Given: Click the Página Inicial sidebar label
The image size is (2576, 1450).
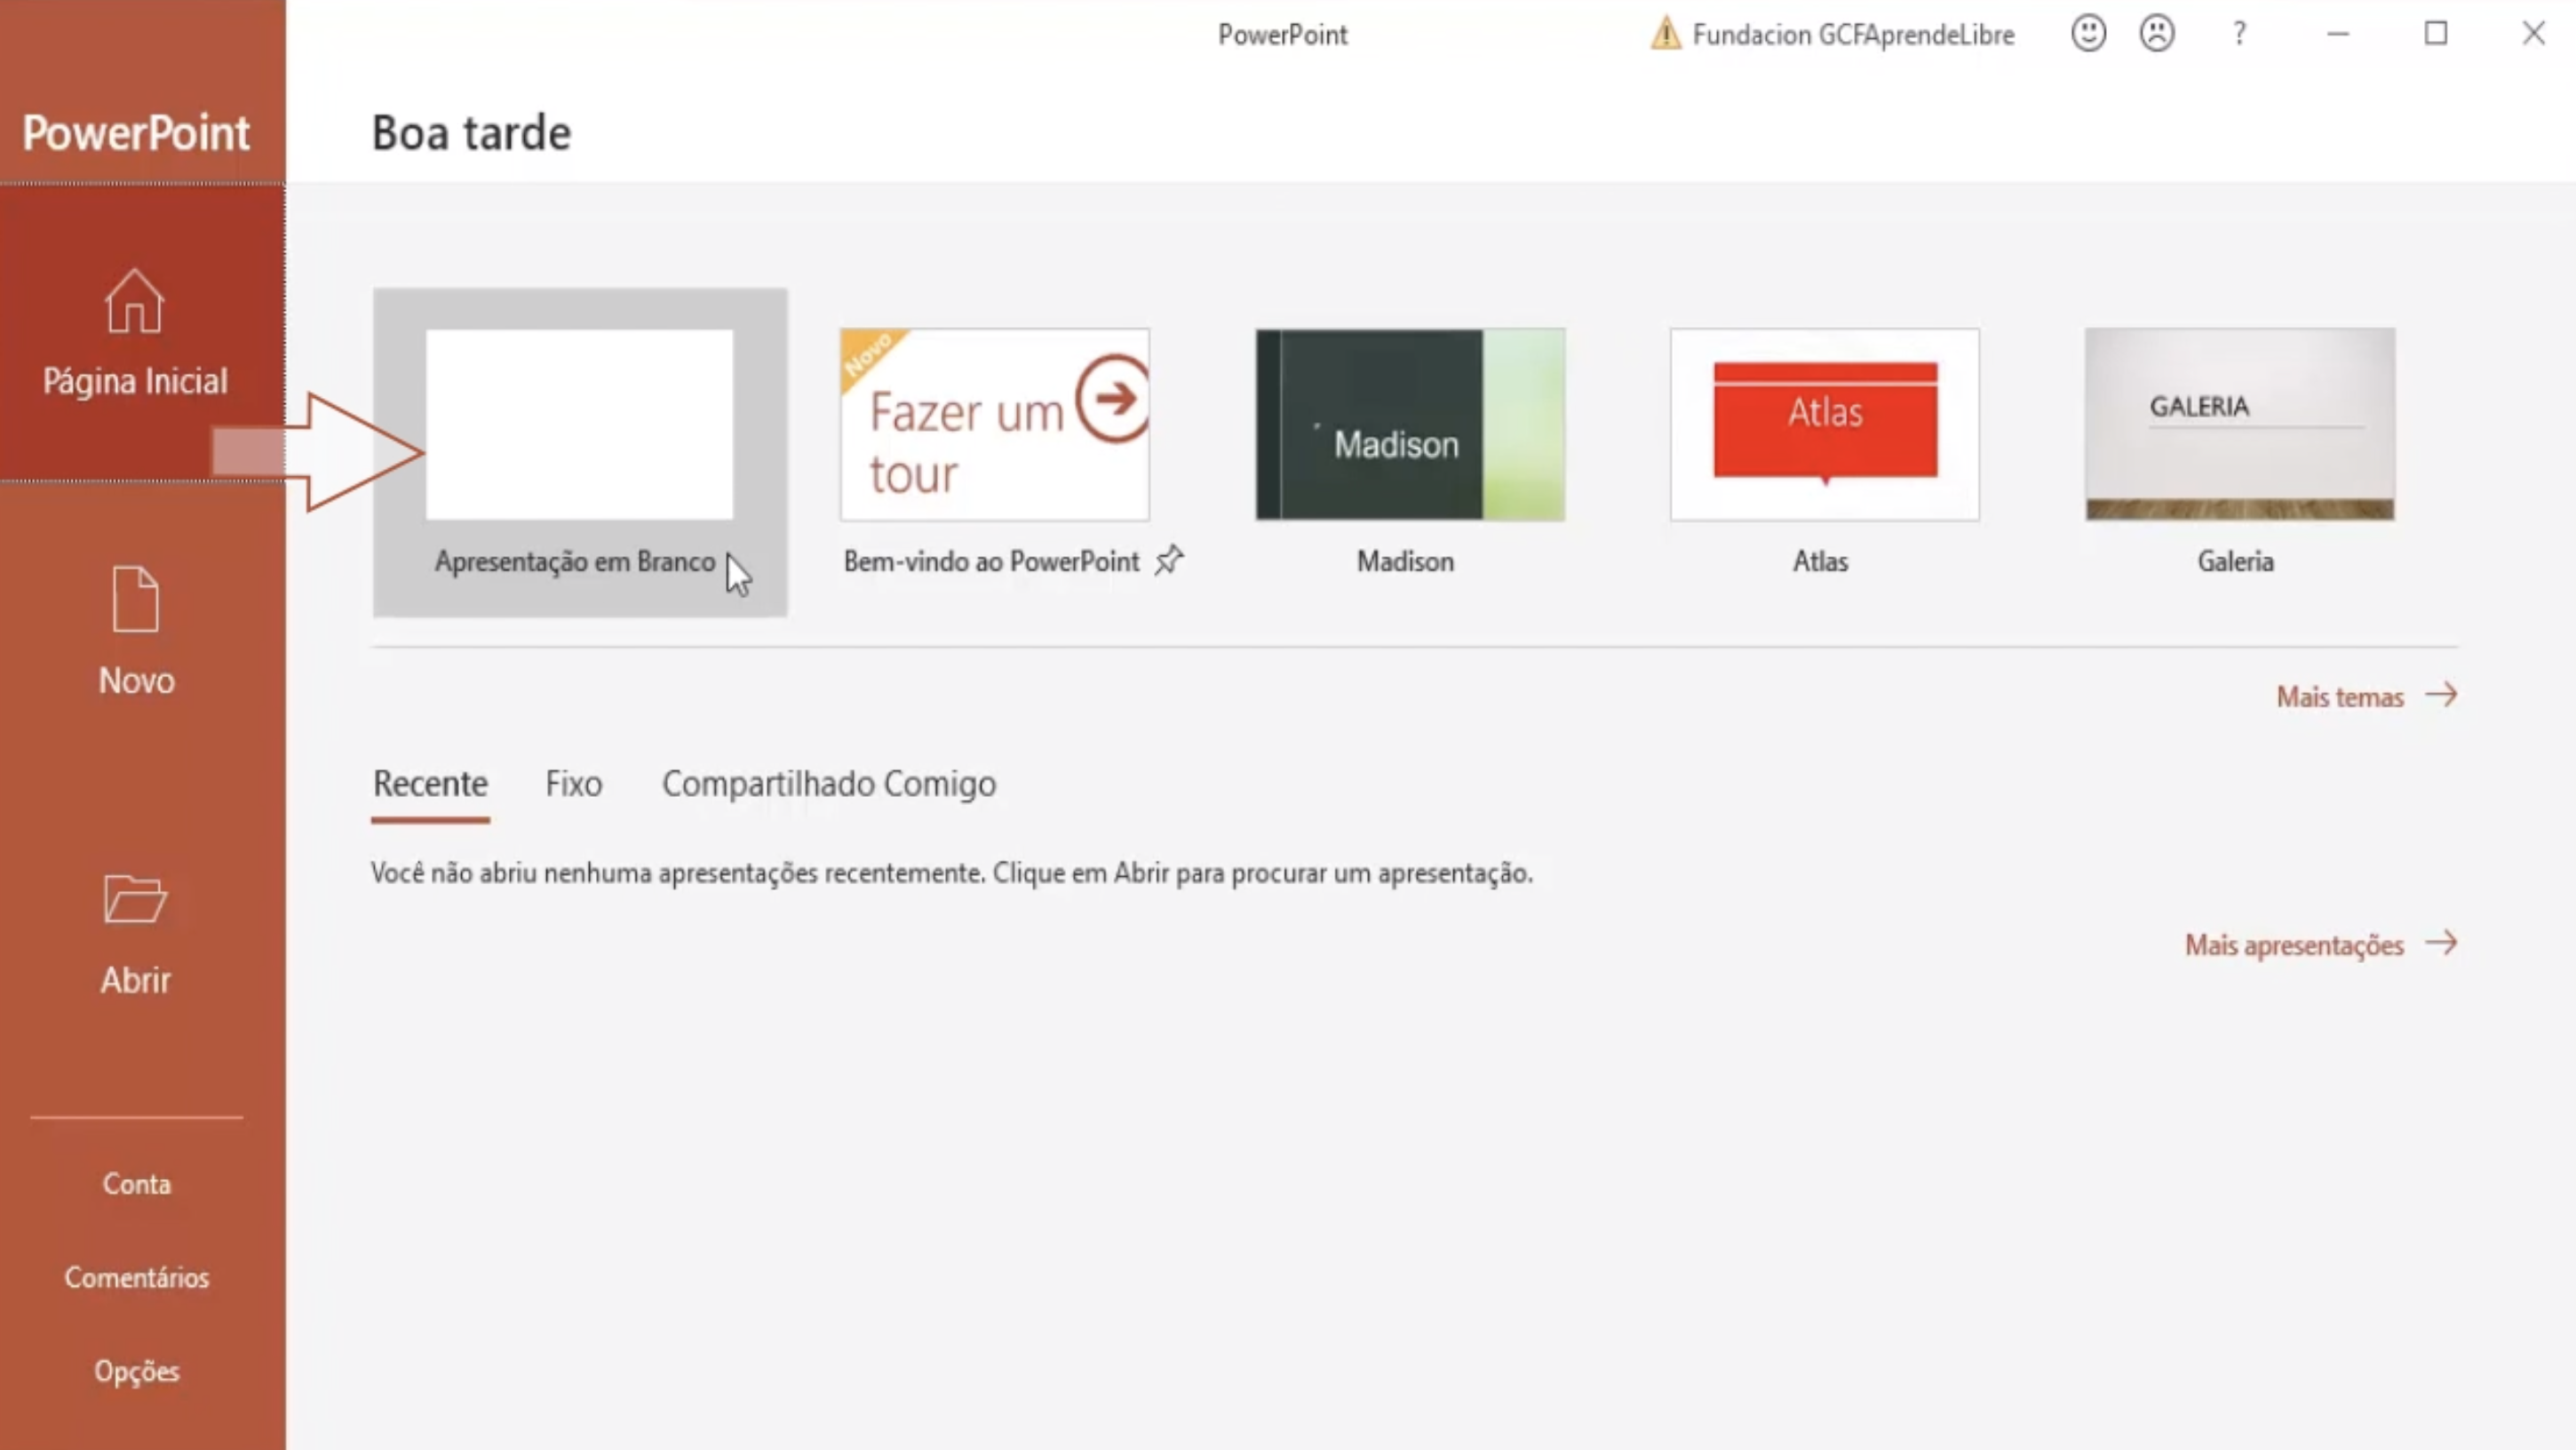Looking at the screenshot, I should pos(135,381).
